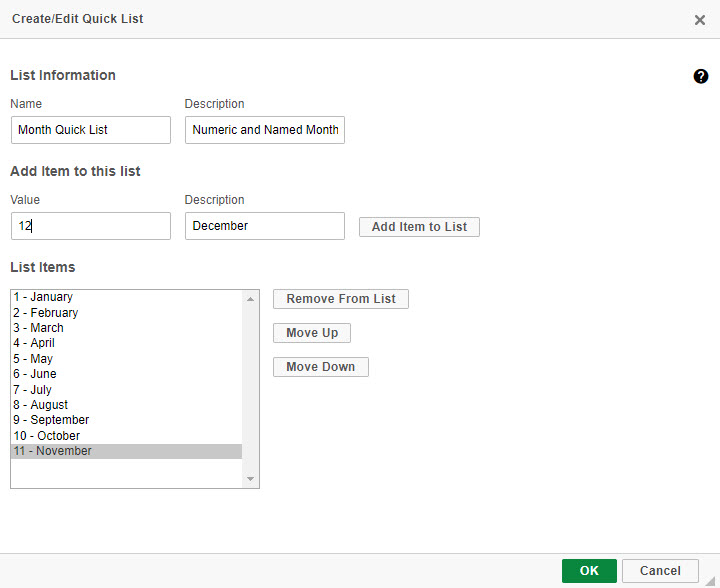720x588 pixels.
Task: Click the list scrollbar down arrow
Action: coord(250,479)
